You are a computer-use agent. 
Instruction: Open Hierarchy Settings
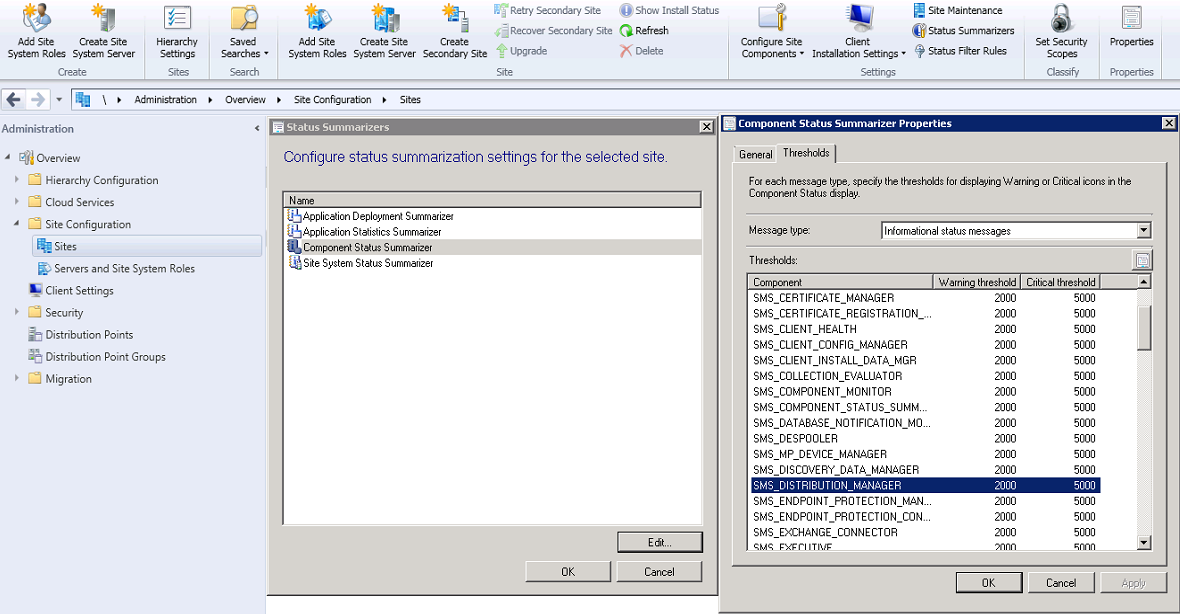178,32
